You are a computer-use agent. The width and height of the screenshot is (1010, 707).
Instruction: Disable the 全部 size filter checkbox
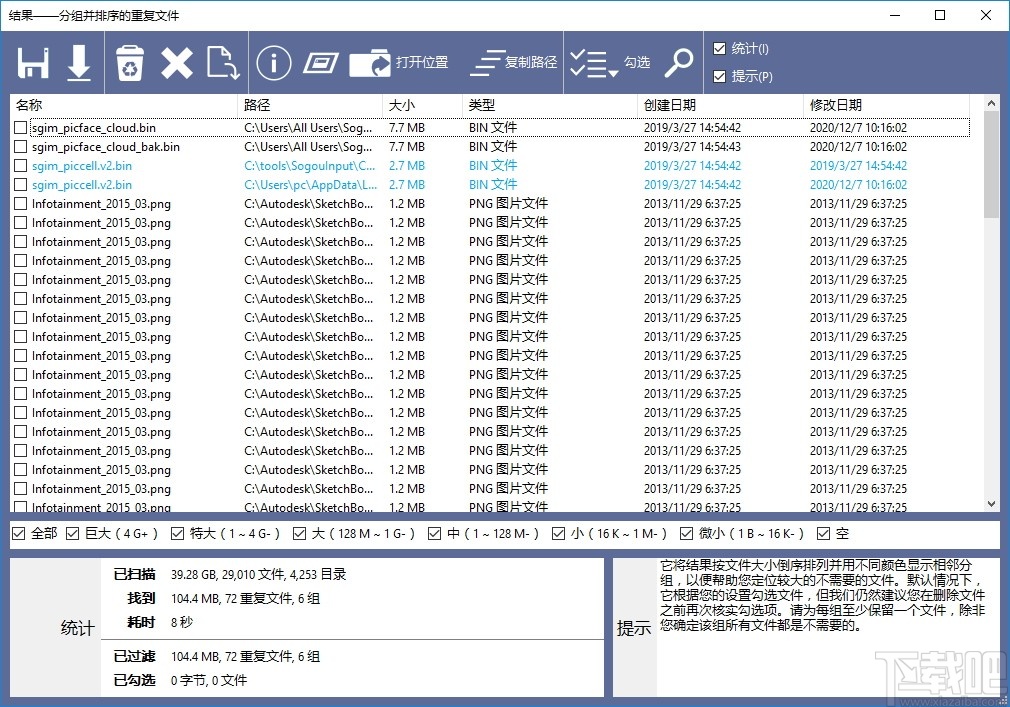coord(18,534)
